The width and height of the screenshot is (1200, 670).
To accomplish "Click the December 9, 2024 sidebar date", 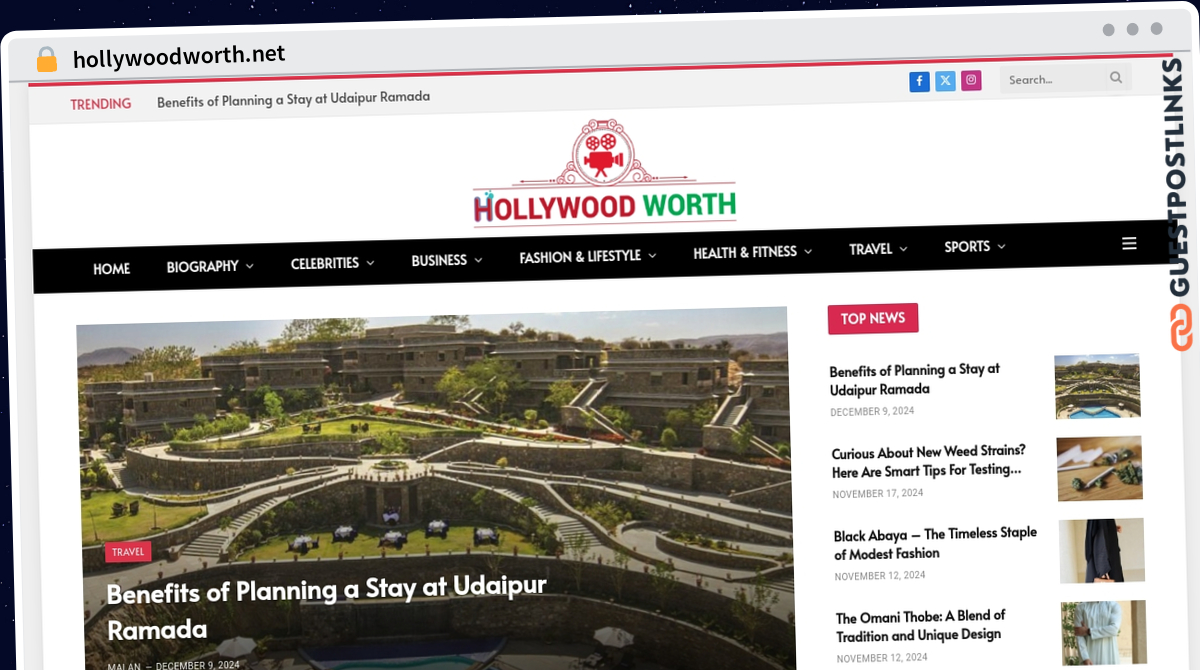I will (872, 411).
